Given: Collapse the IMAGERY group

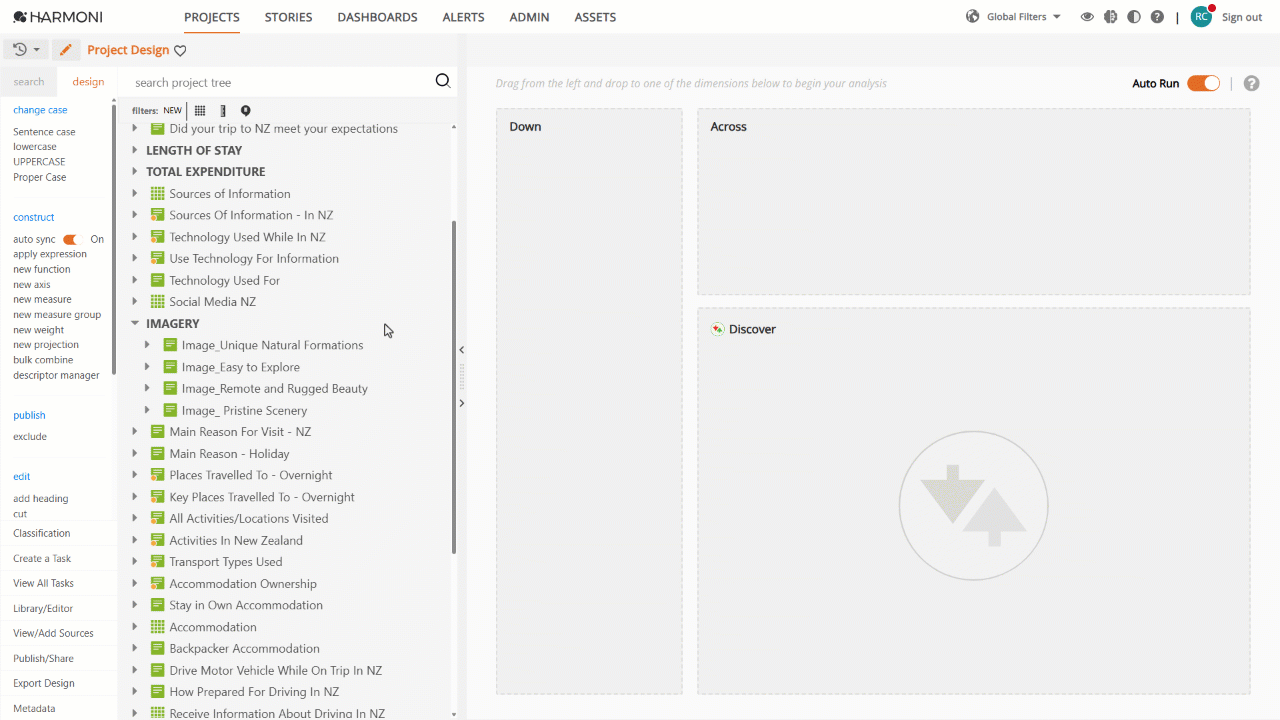Looking at the screenshot, I should 135,324.
